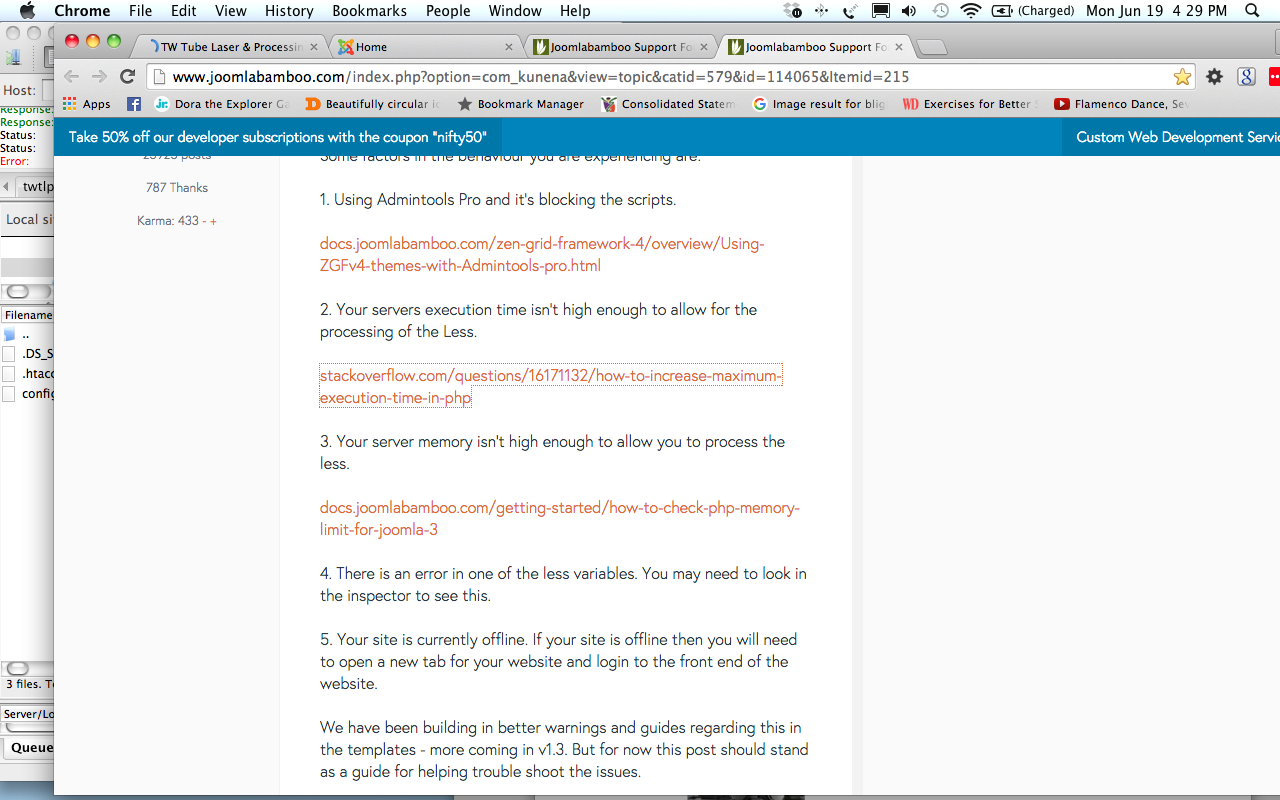Open Image result Google bookmark
Image resolution: width=1280 pixels, height=800 pixels.
819,104
